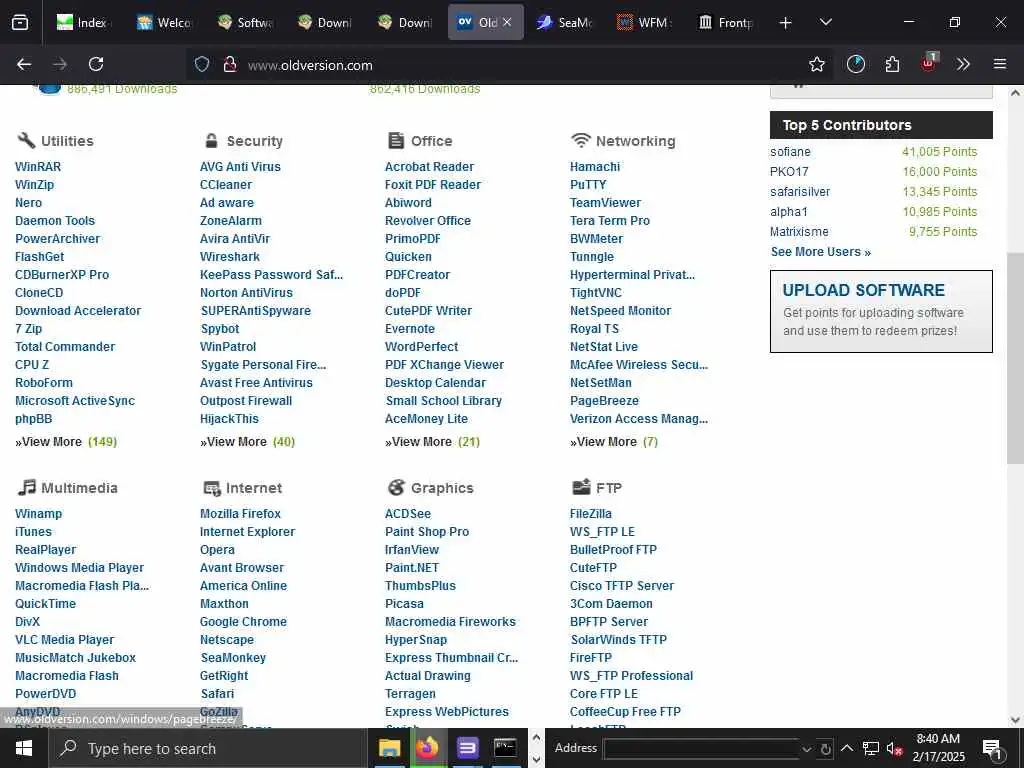Open the Wireshark link
The image size is (1024, 768).
[230, 257]
